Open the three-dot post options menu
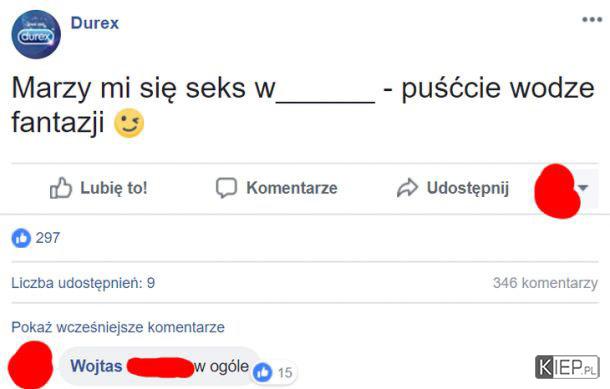The height and width of the screenshot is (389, 610). [592, 19]
